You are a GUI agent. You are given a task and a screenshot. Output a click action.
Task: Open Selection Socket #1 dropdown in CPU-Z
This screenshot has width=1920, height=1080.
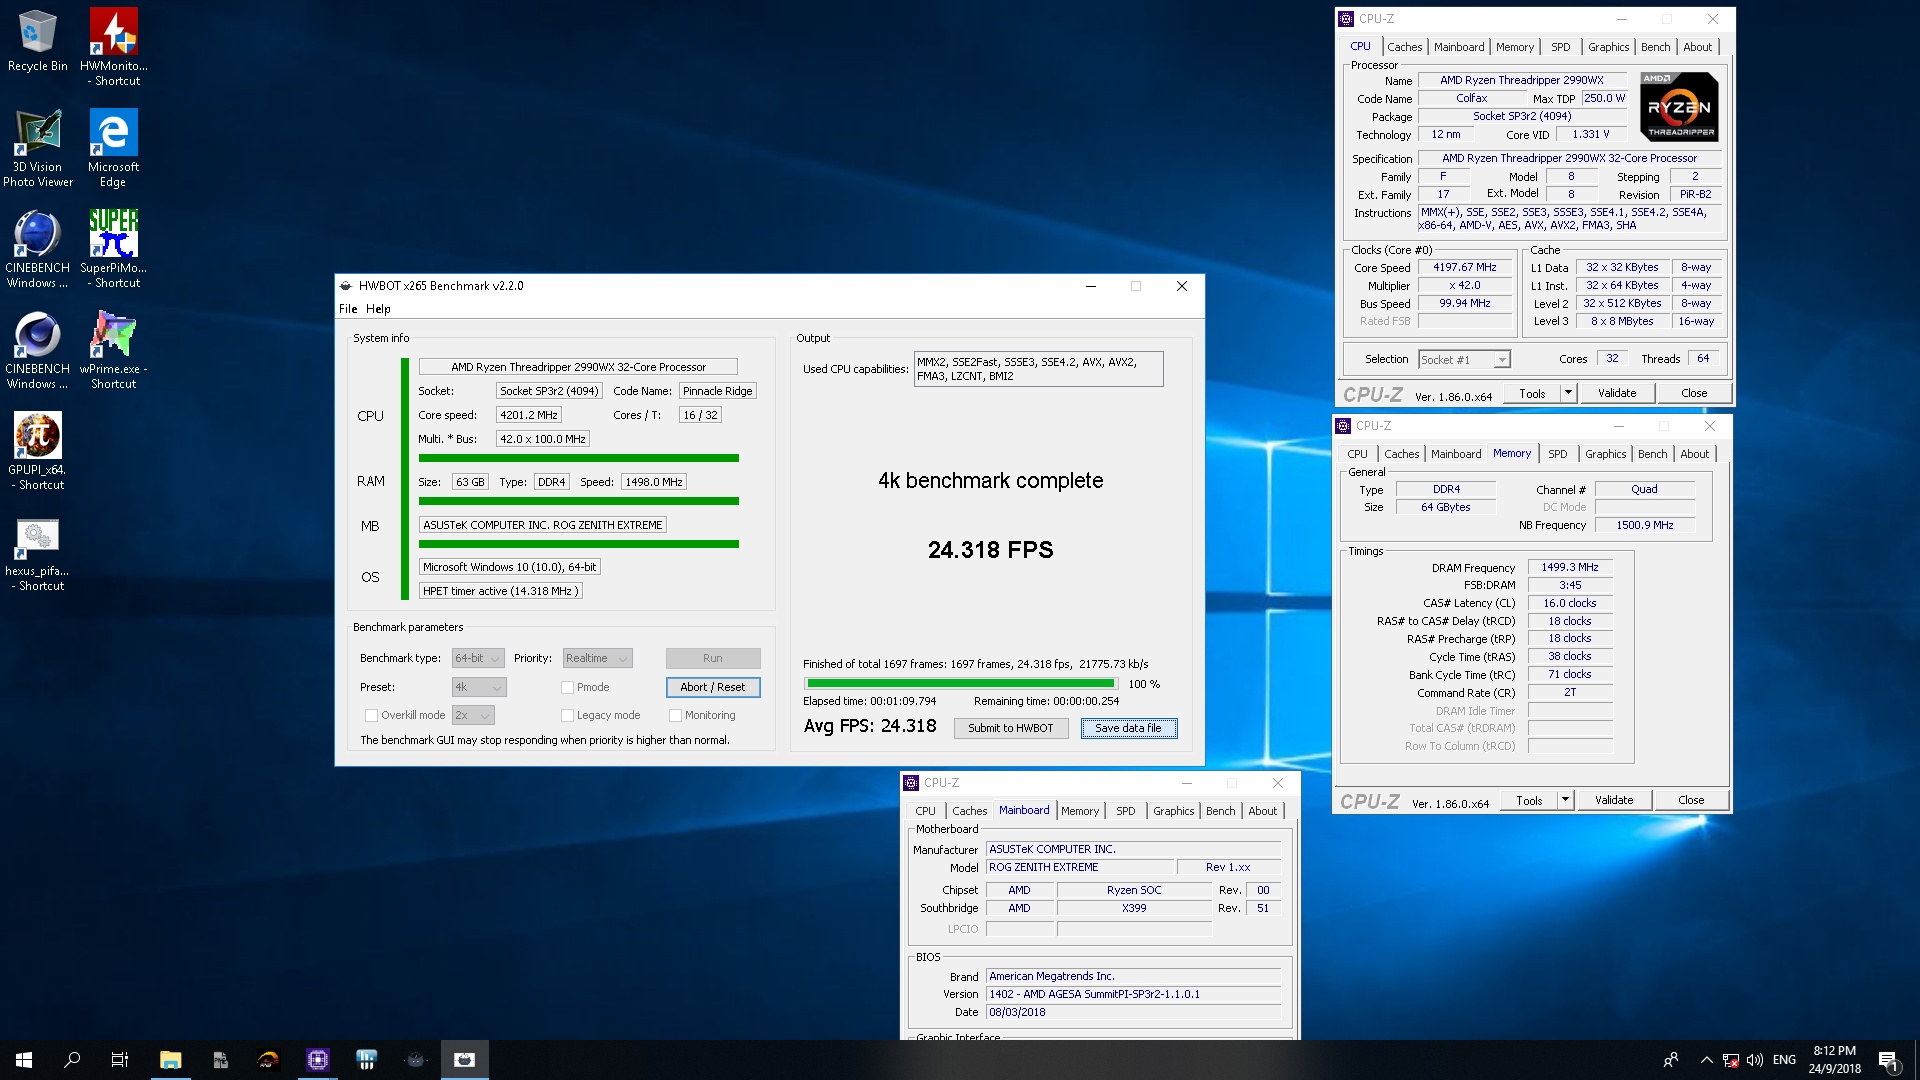pyautogui.click(x=1464, y=360)
